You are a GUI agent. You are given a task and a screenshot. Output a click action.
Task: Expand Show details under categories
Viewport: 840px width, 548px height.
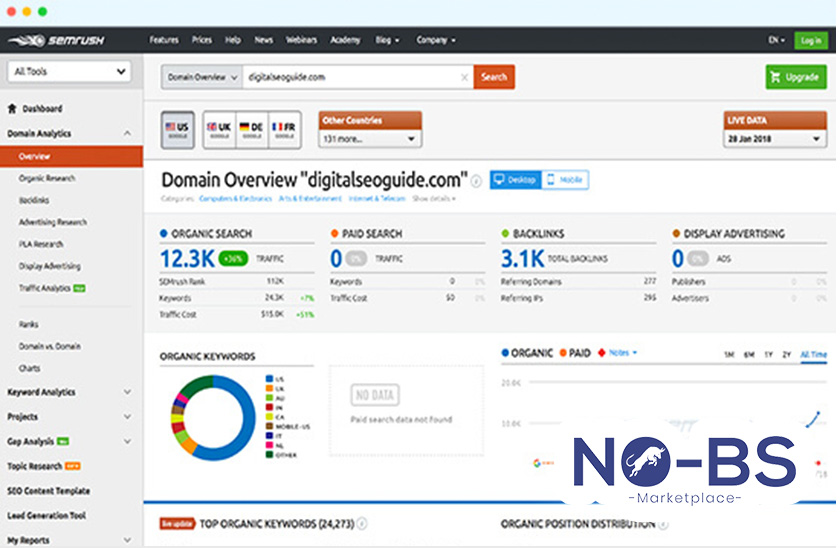pos(433,199)
